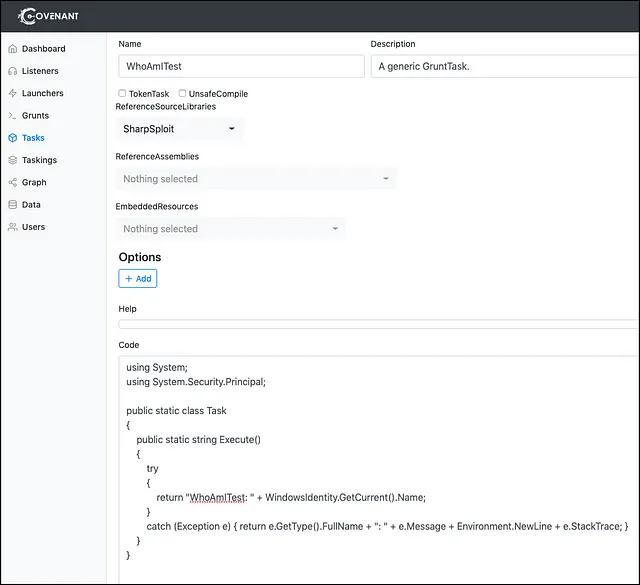This screenshot has width=640, height=585.
Task: Click the Graph share-nodes icon
Action: (13, 182)
